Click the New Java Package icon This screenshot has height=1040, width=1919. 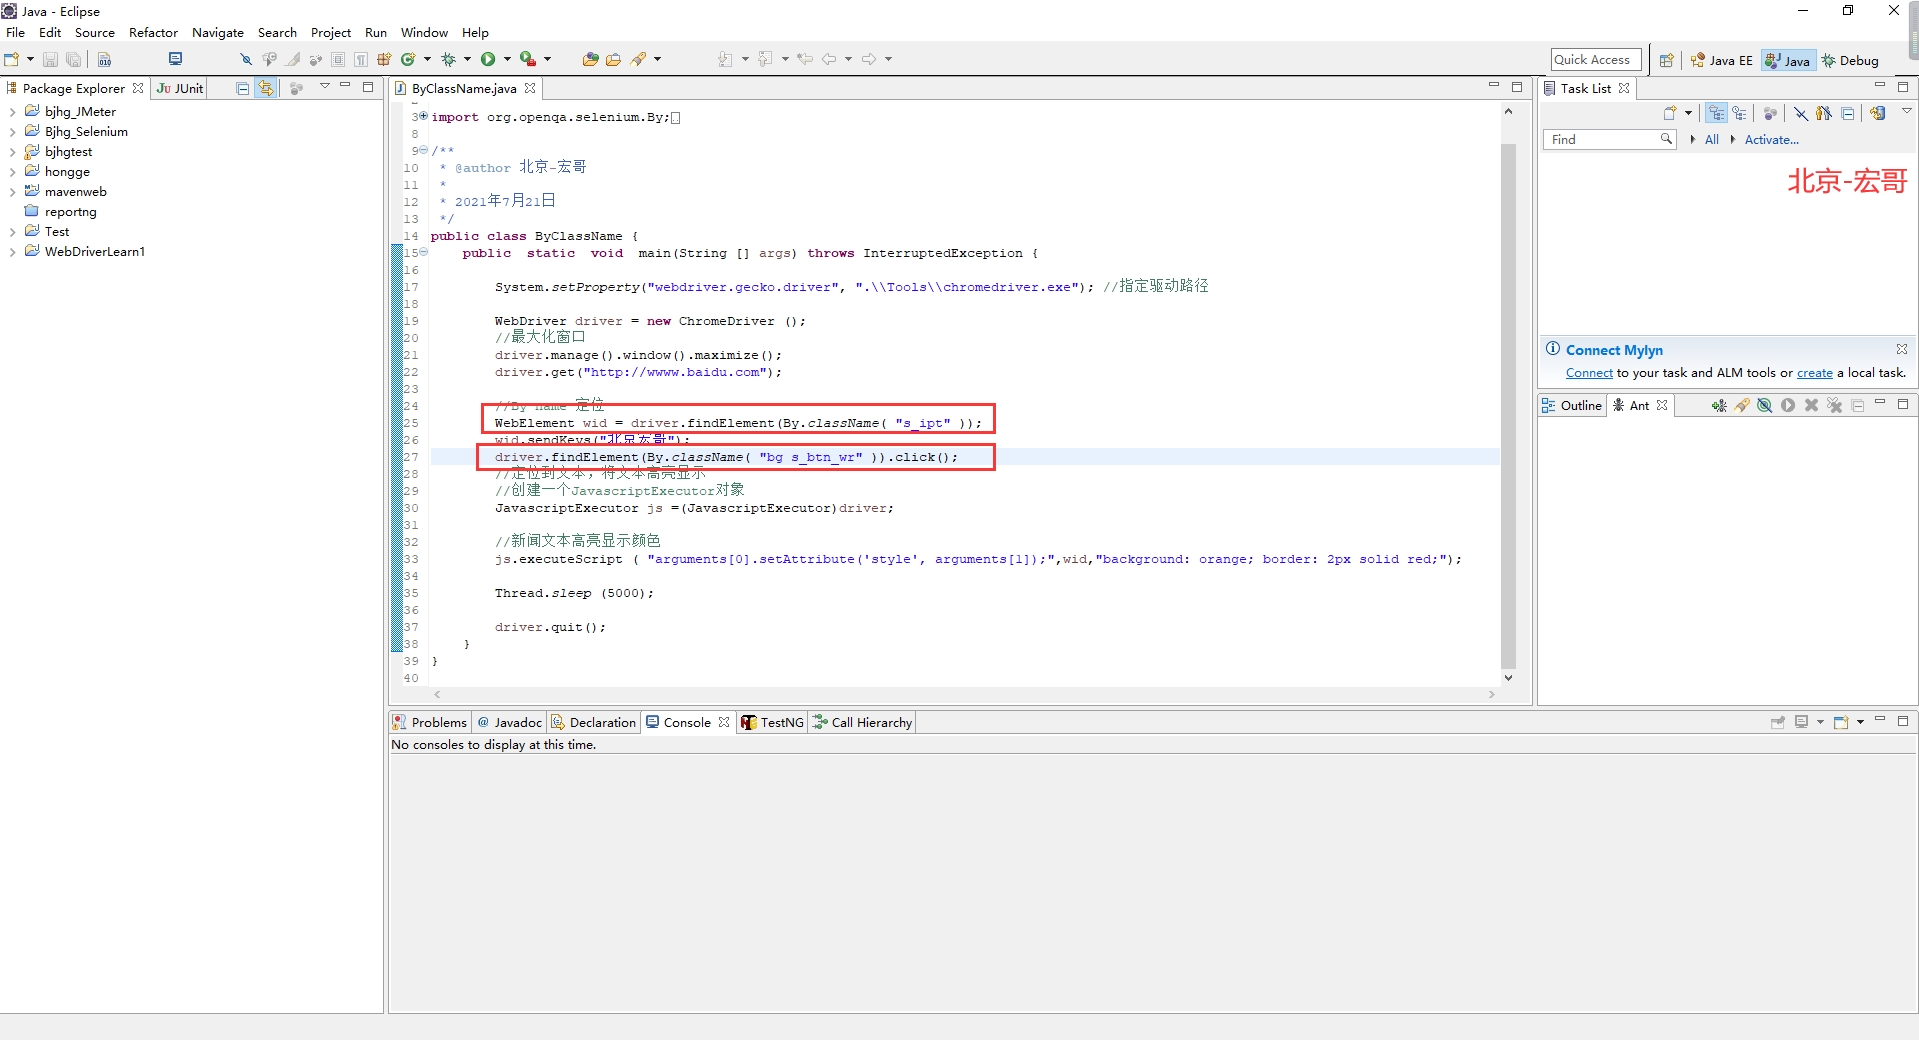(x=384, y=59)
